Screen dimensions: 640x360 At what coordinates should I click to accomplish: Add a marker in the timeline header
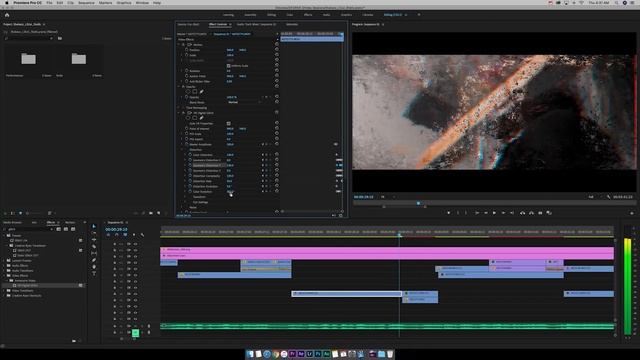pos(134,235)
